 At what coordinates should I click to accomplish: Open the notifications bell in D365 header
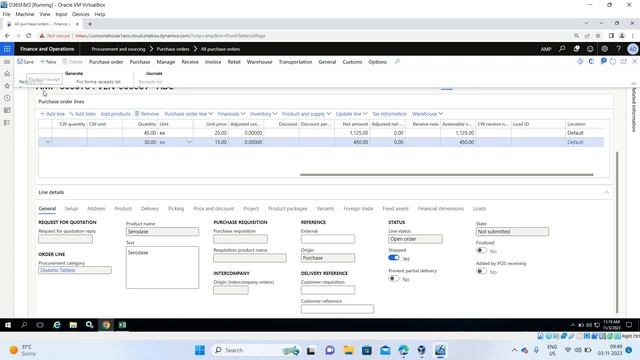click(x=576, y=49)
